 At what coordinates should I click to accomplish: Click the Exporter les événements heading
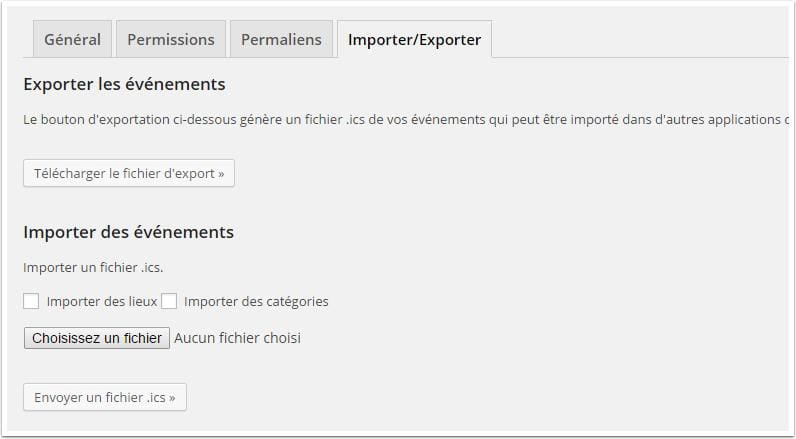click(x=124, y=84)
